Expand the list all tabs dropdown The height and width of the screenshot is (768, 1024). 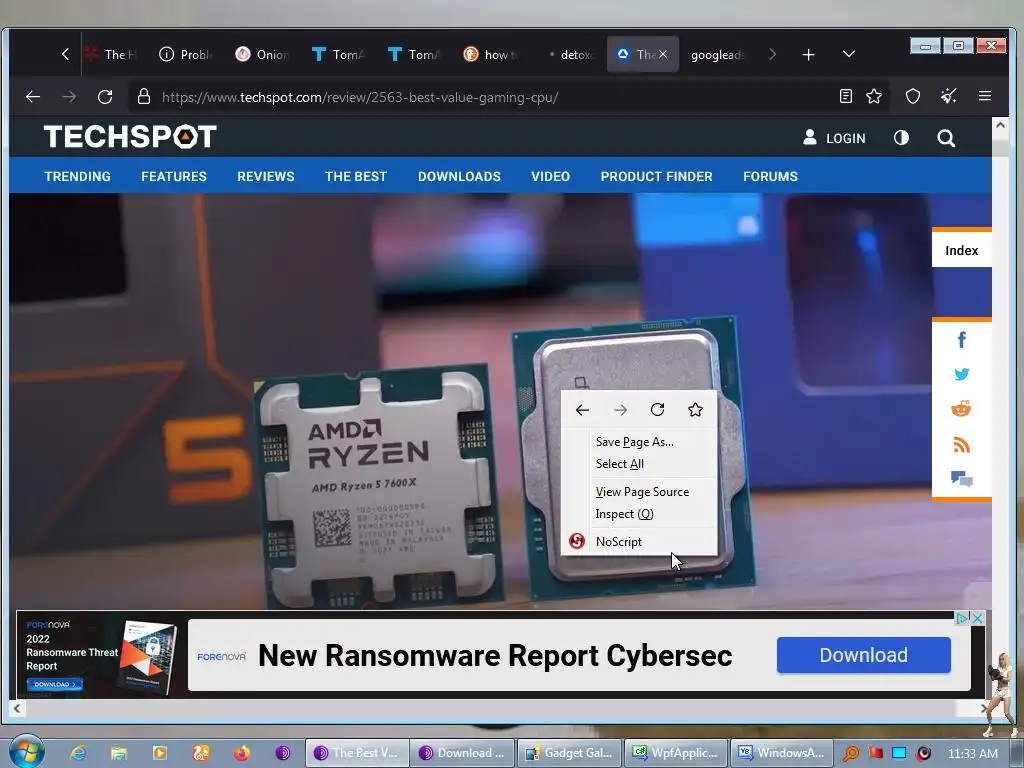point(848,54)
